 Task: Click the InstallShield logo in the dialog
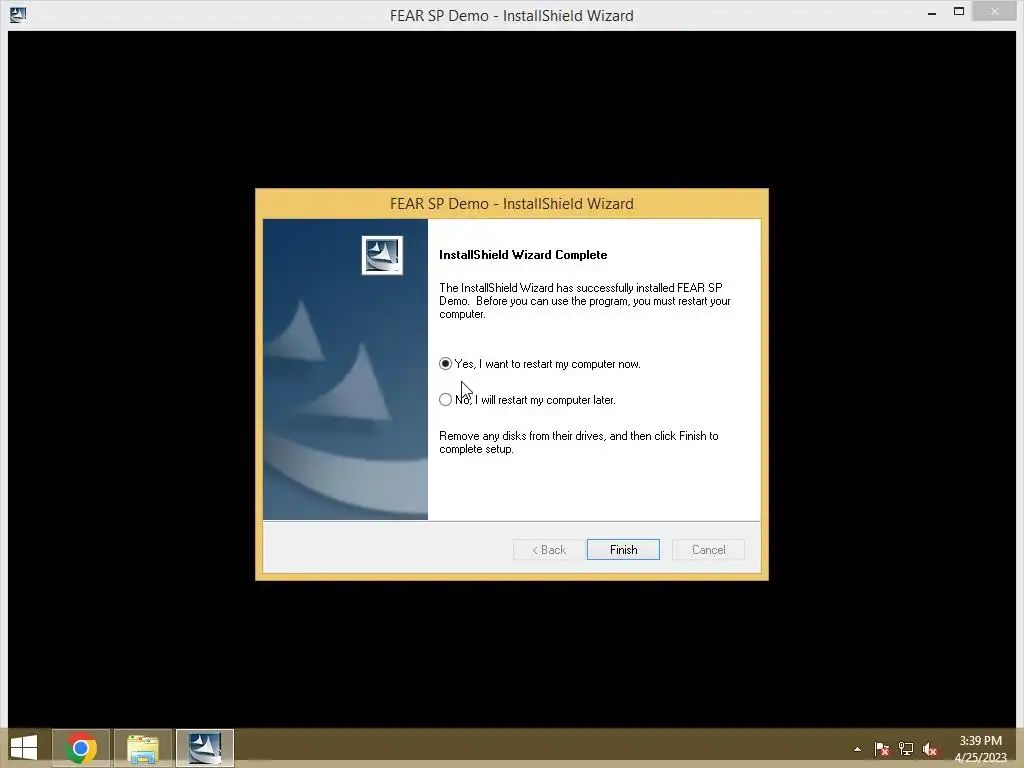[382, 255]
